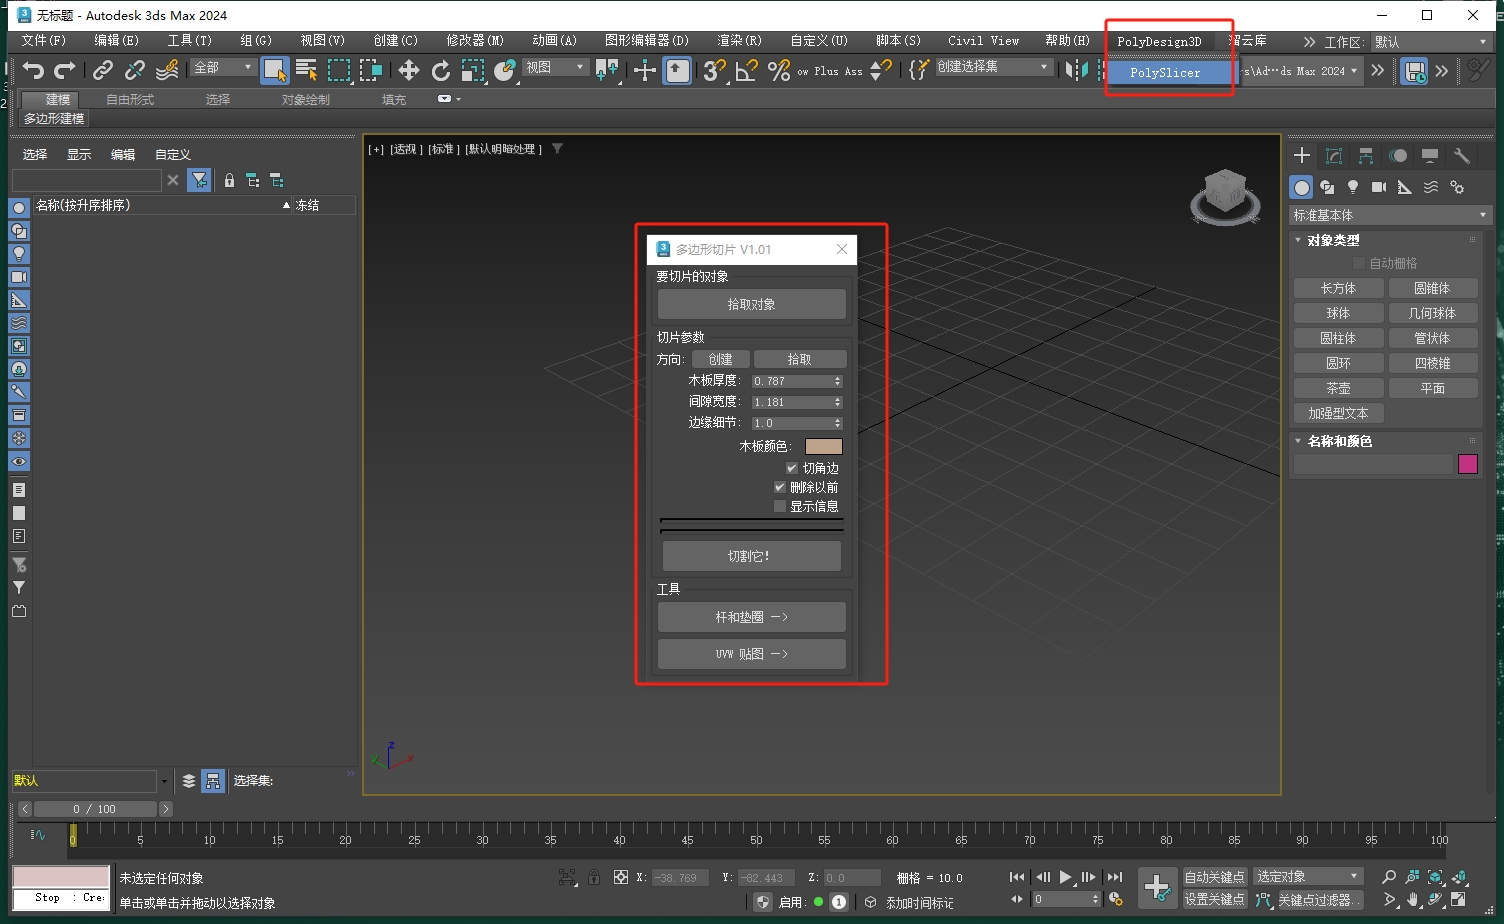Uncheck the 切角边 option
Viewport: 1504px width, 924px height.
pyautogui.click(x=791, y=467)
